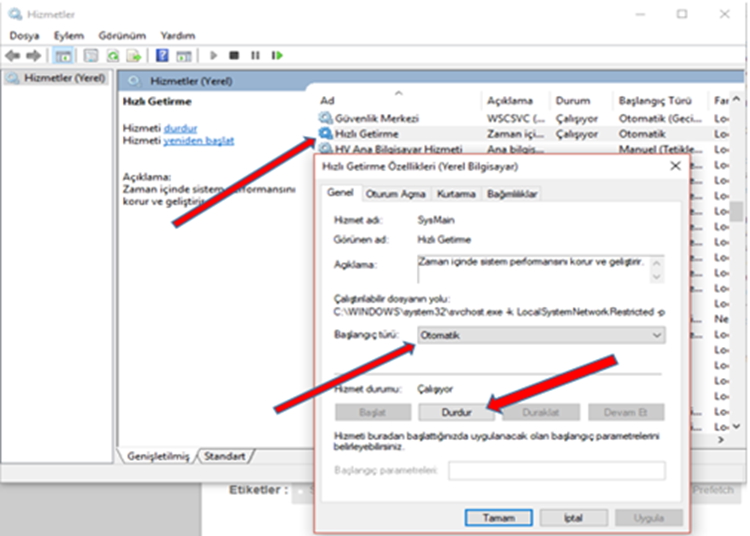Screen dimensions: 750x536
Task: Toggle the console tree toolbar icon
Action: (63, 56)
